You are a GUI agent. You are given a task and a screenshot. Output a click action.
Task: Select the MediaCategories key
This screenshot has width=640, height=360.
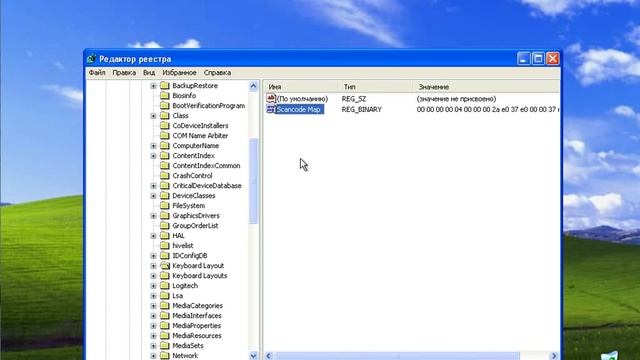point(198,306)
